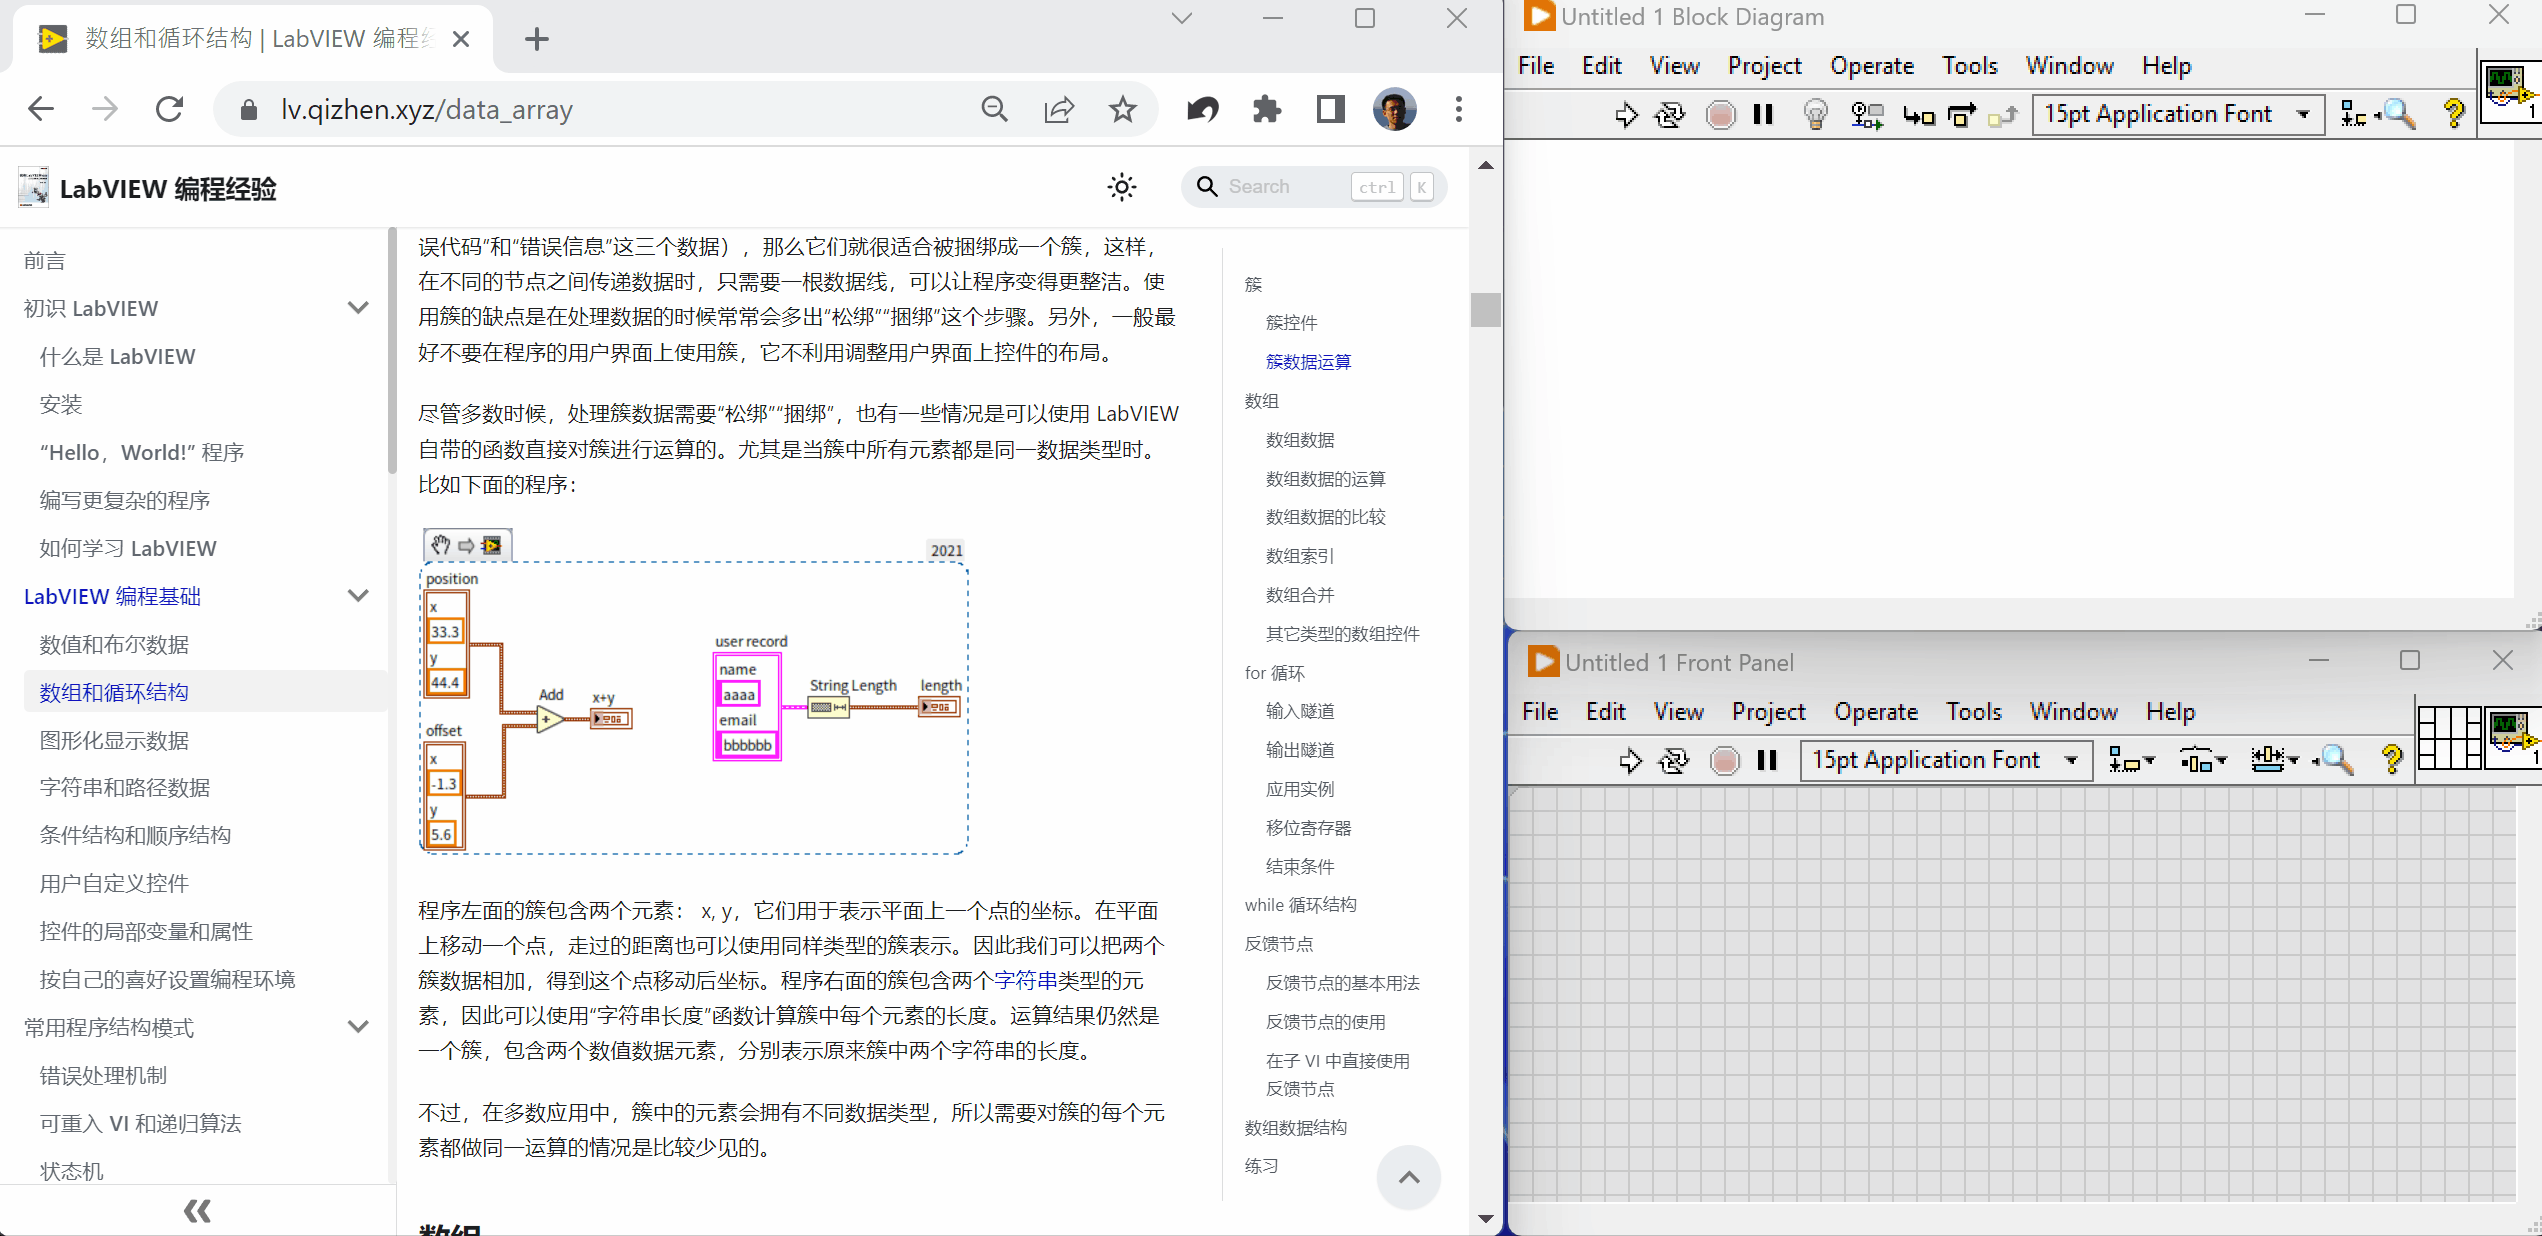2542x1236 pixels.
Task: Open Operate menu in Front Panel window
Action: [1875, 712]
